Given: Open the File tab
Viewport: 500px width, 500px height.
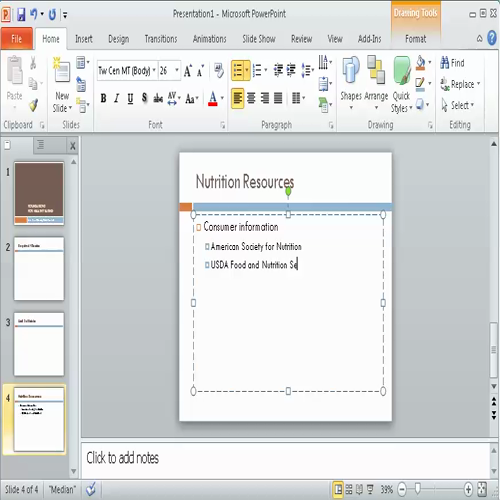Looking at the screenshot, I should [x=17, y=39].
